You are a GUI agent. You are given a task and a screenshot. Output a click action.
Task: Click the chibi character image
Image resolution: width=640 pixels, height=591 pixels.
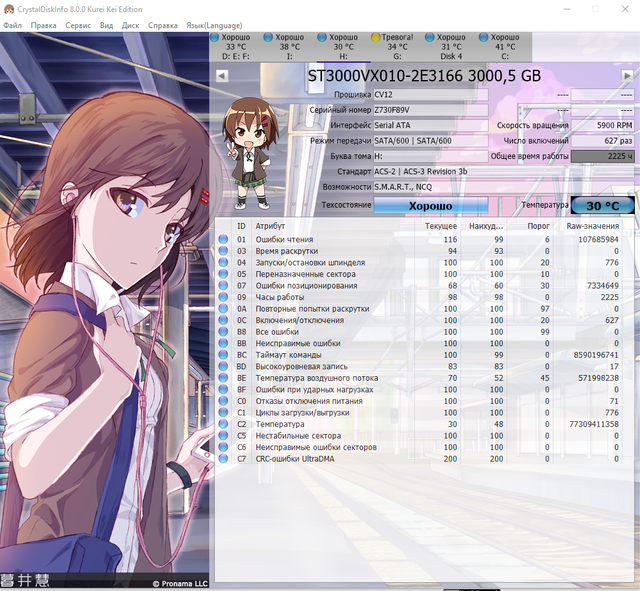[x=250, y=153]
